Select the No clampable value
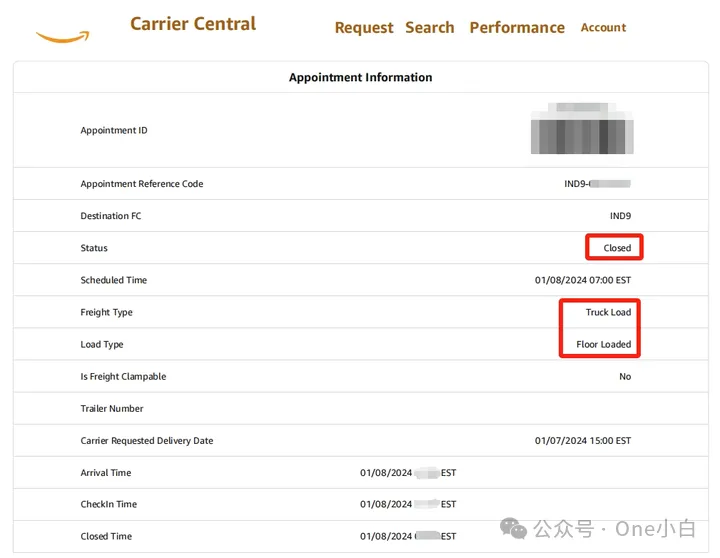The height and width of the screenshot is (558, 720). coord(625,377)
